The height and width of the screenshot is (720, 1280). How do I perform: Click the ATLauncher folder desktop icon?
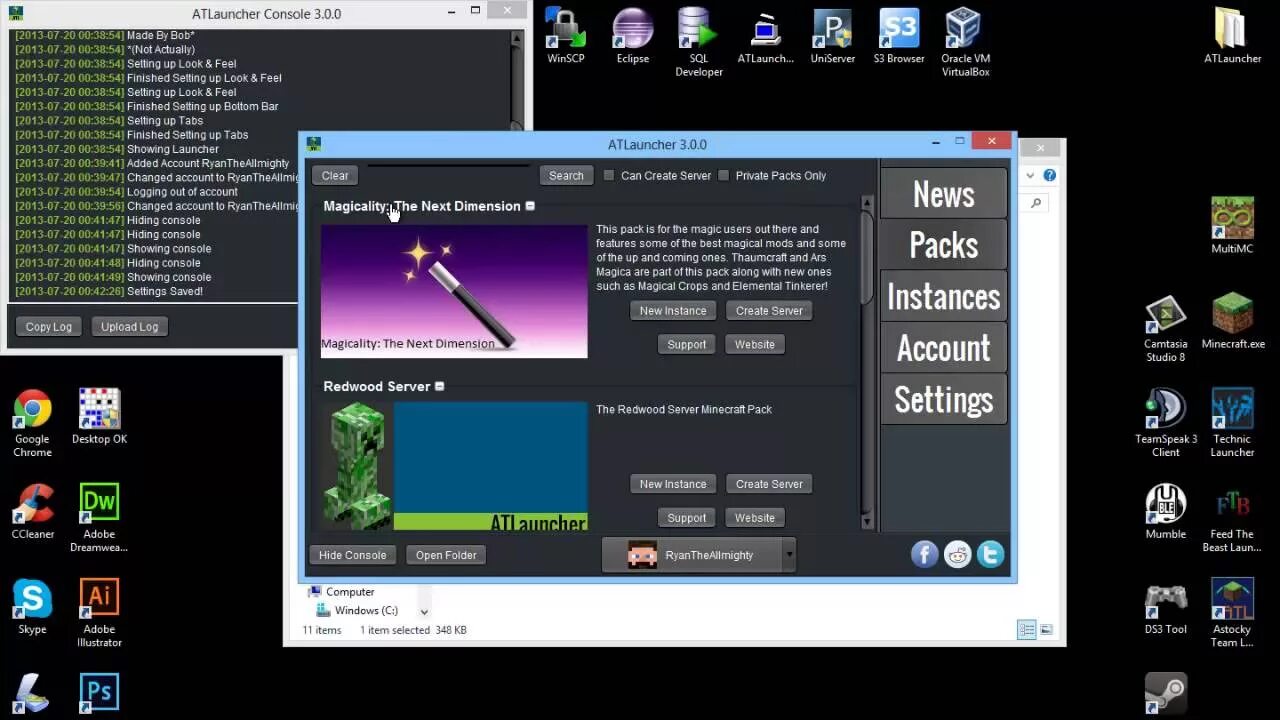(x=1232, y=37)
